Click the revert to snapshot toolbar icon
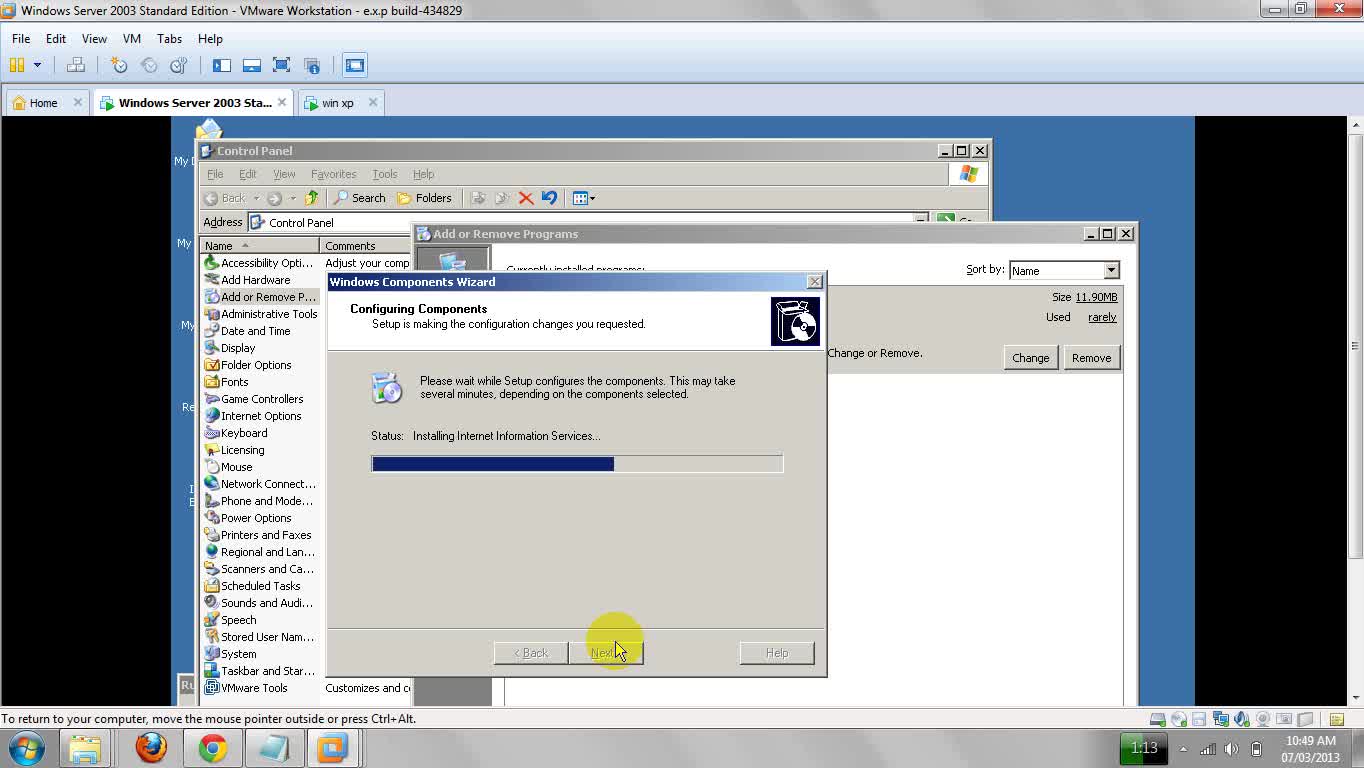Screen dimensions: 1364x768 click(149, 65)
